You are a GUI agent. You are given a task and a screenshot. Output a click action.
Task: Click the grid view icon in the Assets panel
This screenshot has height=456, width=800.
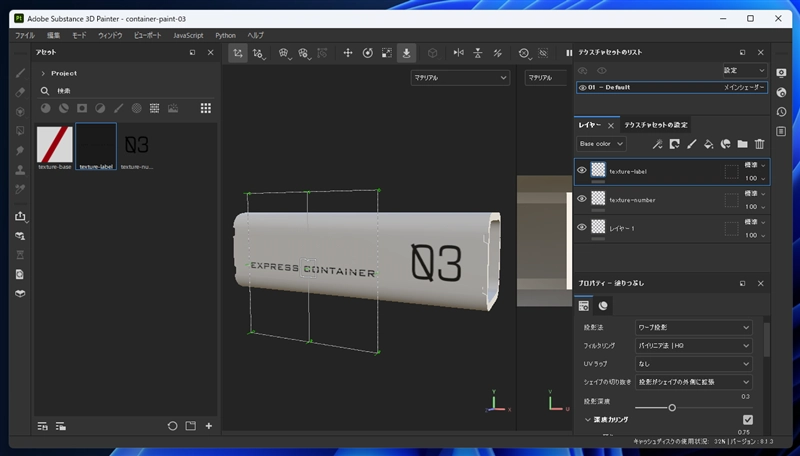[x=206, y=108]
